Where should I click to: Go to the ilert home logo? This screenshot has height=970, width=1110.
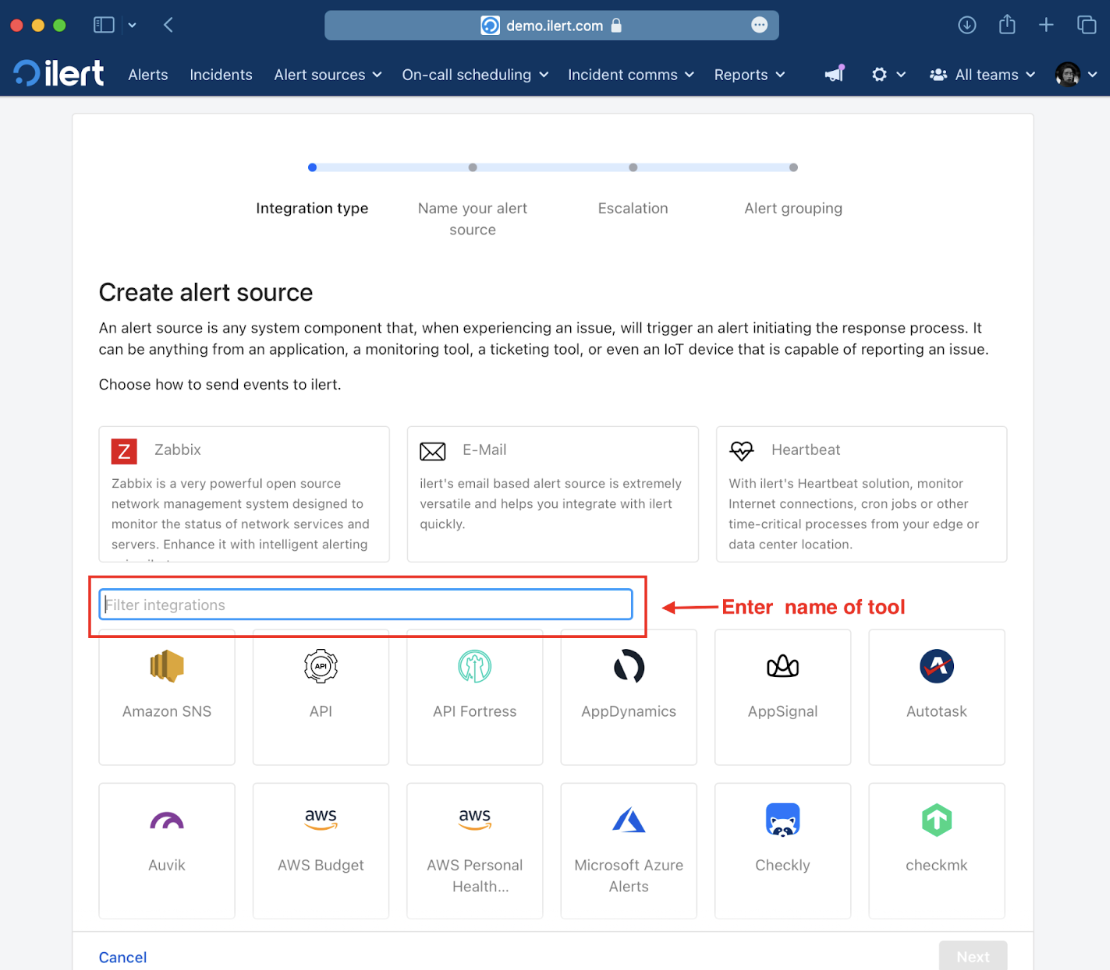[x=59, y=74]
